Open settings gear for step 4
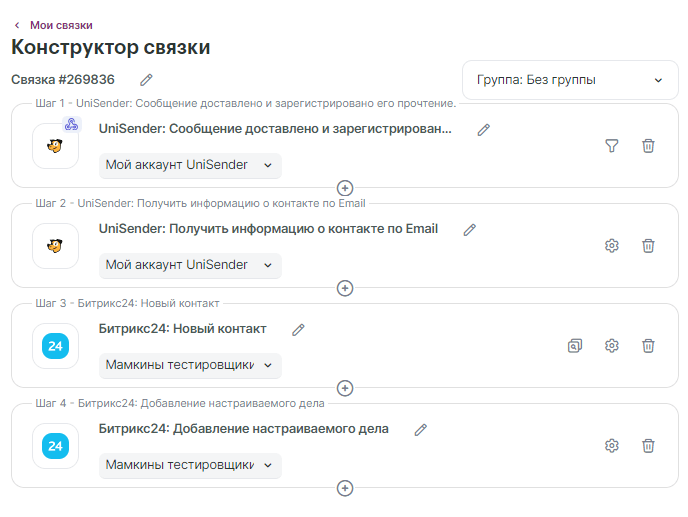Image resolution: width=688 pixels, height=517 pixels. point(612,446)
